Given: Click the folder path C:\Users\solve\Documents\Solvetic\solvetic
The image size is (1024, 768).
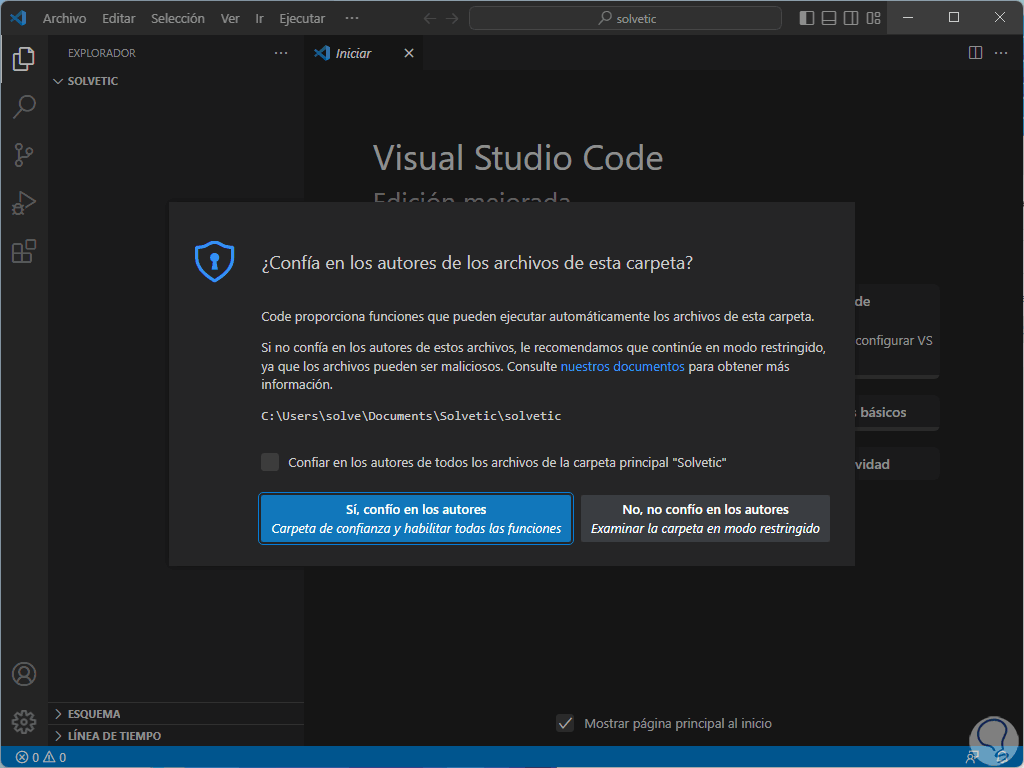Looking at the screenshot, I should (x=411, y=416).
